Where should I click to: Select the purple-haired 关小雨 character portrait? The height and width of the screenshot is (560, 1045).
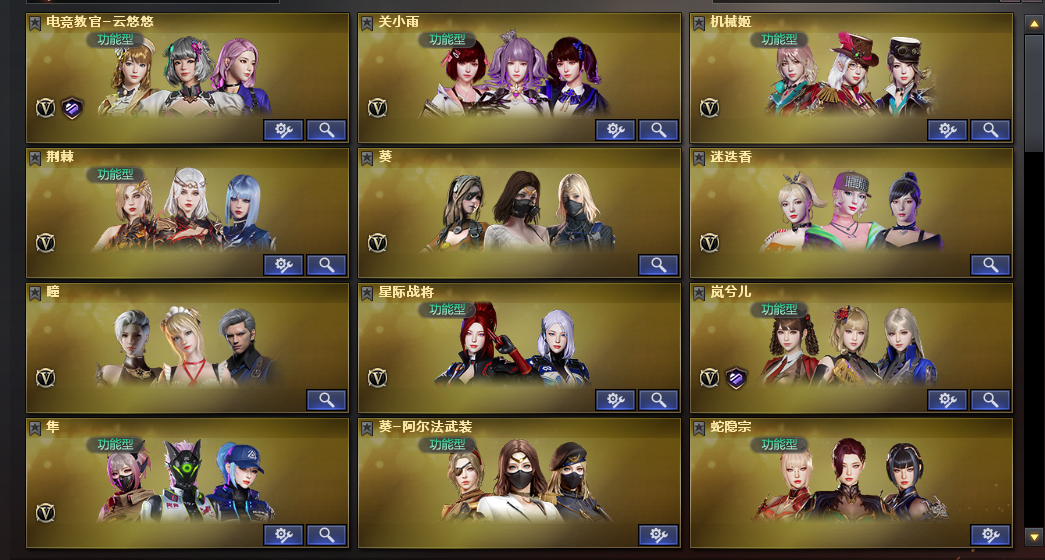click(512, 73)
